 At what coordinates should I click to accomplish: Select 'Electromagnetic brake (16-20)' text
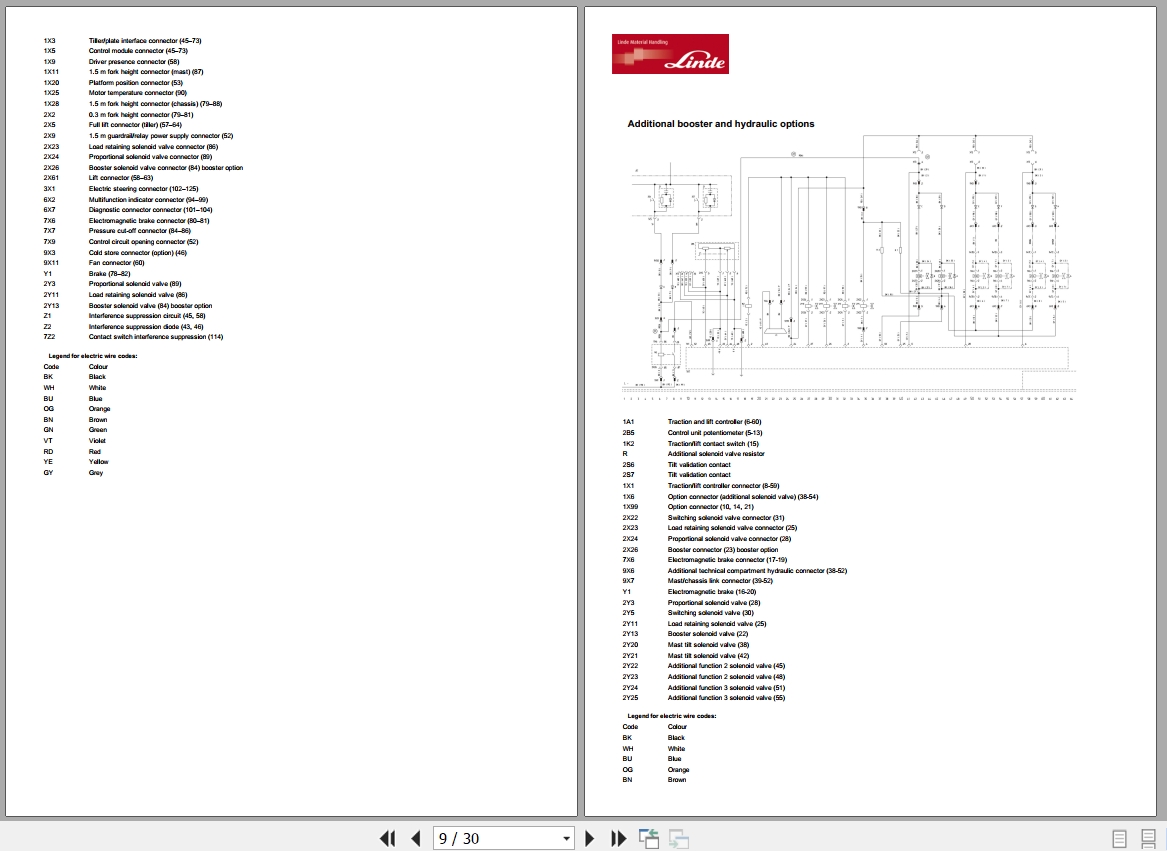[x=712, y=592]
